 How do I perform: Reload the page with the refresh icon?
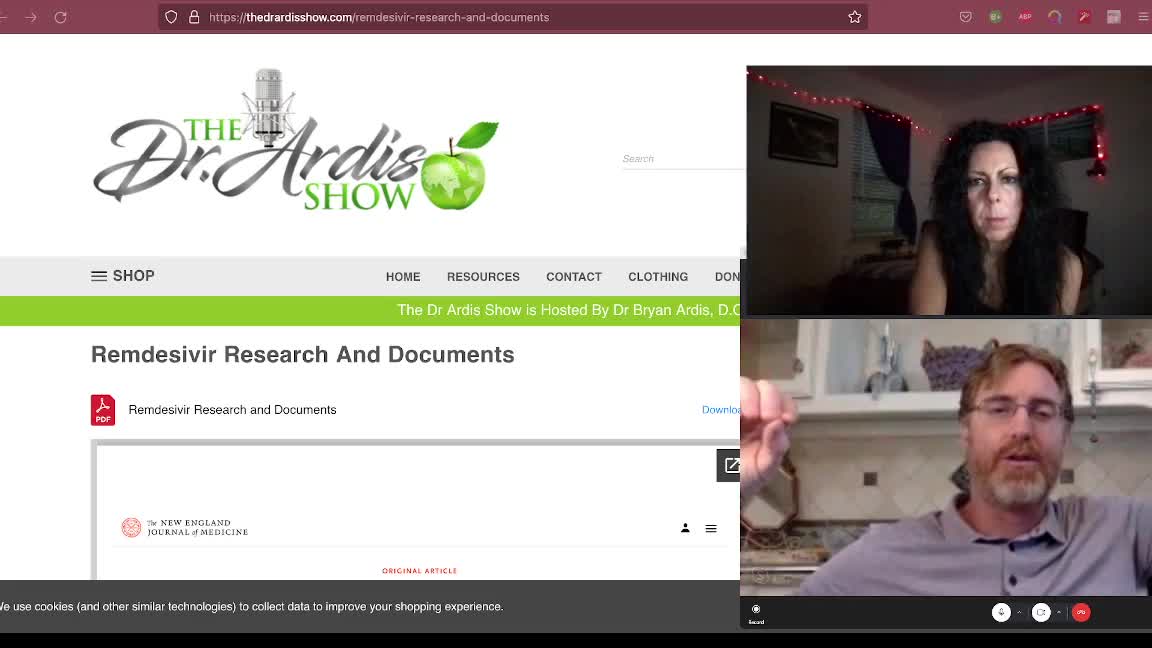click(60, 17)
